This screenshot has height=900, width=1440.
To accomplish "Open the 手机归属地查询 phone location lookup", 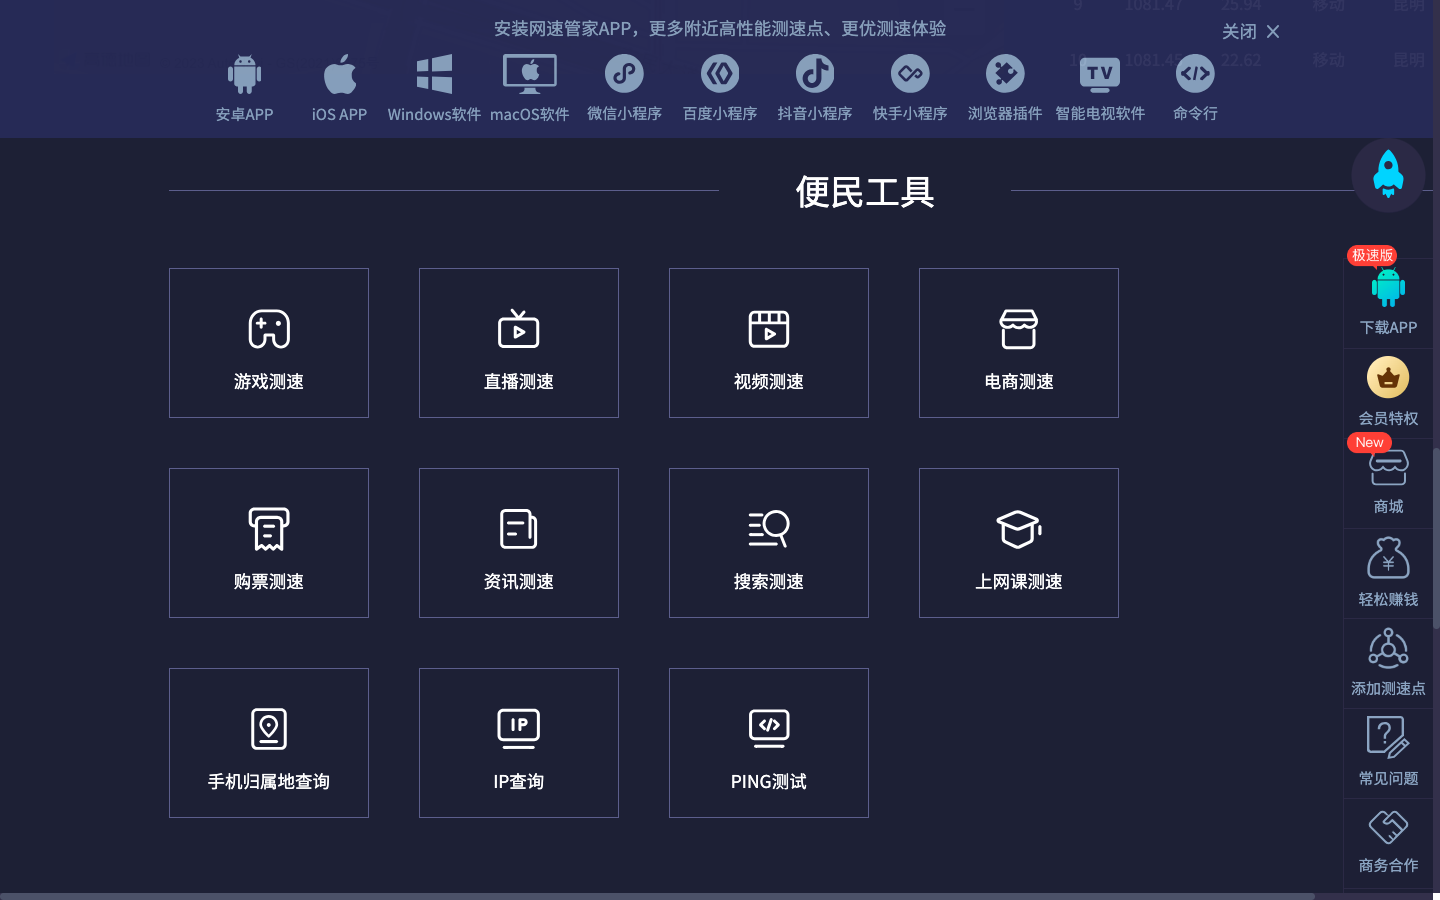I will tap(268, 743).
